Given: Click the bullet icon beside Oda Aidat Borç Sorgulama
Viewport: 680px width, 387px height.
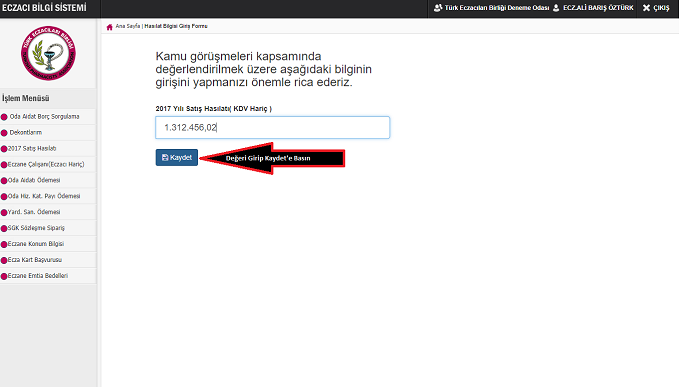Looking at the screenshot, I should pyautogui.click(x=4, y=117).
